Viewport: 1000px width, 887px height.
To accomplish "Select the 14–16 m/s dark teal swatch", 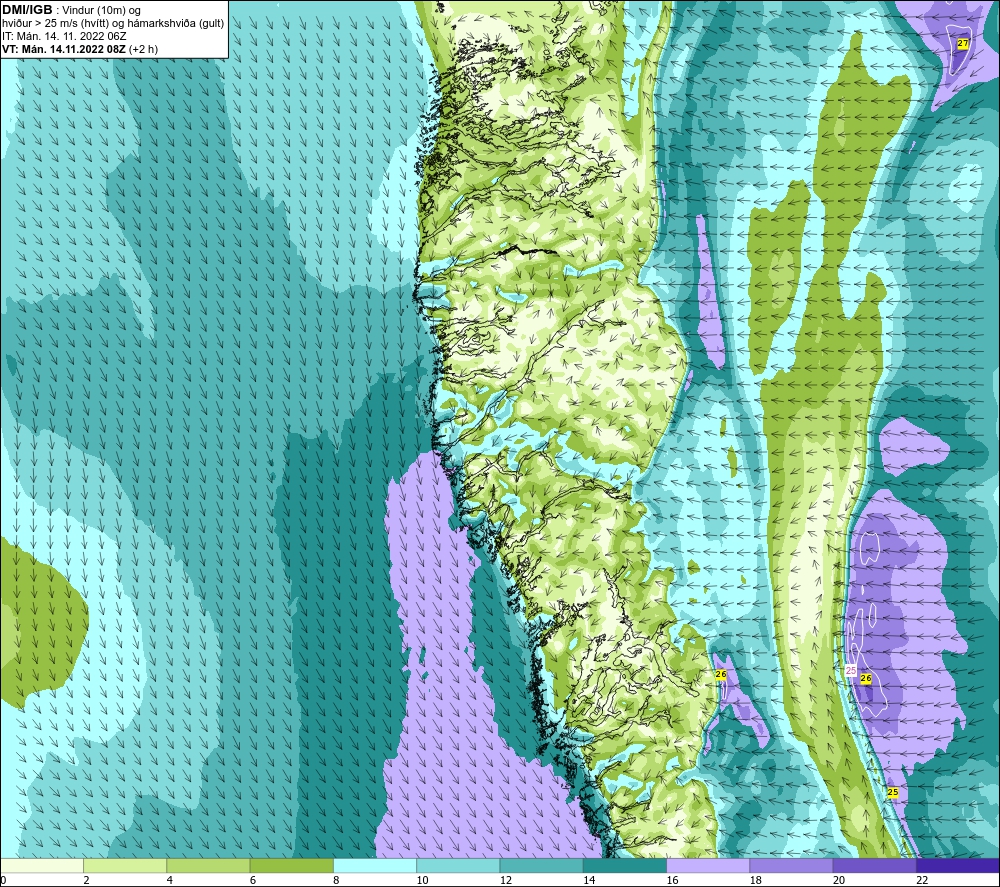I will tap(625, 866).
